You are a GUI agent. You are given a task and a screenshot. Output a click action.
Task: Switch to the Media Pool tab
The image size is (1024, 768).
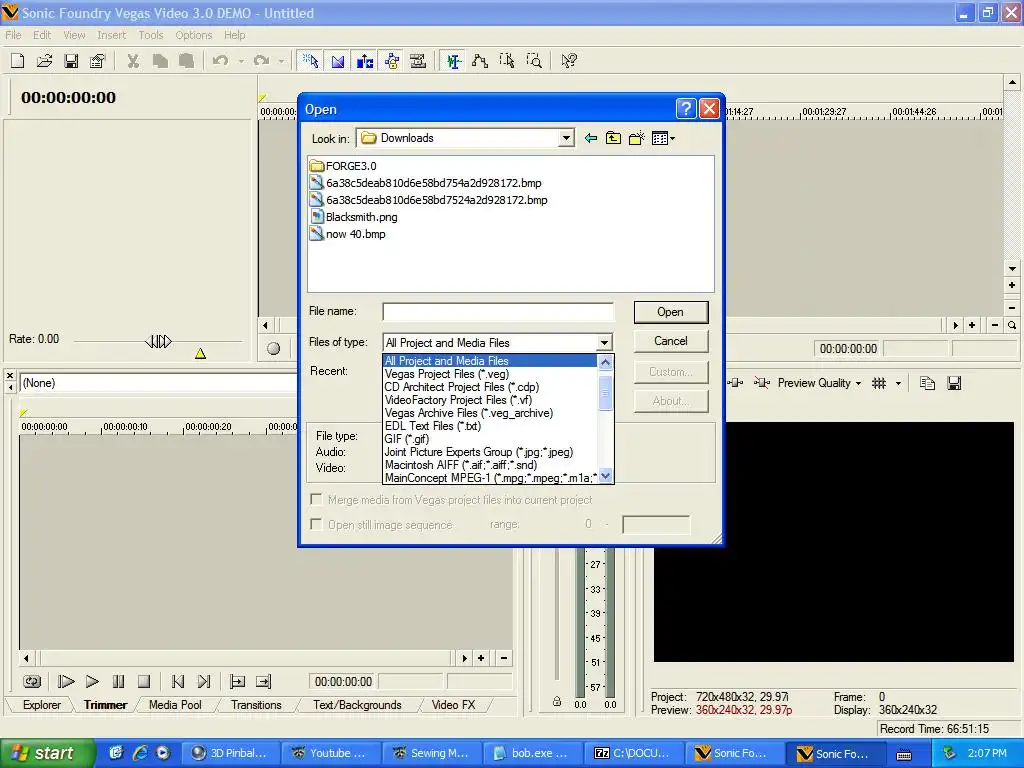175,705
